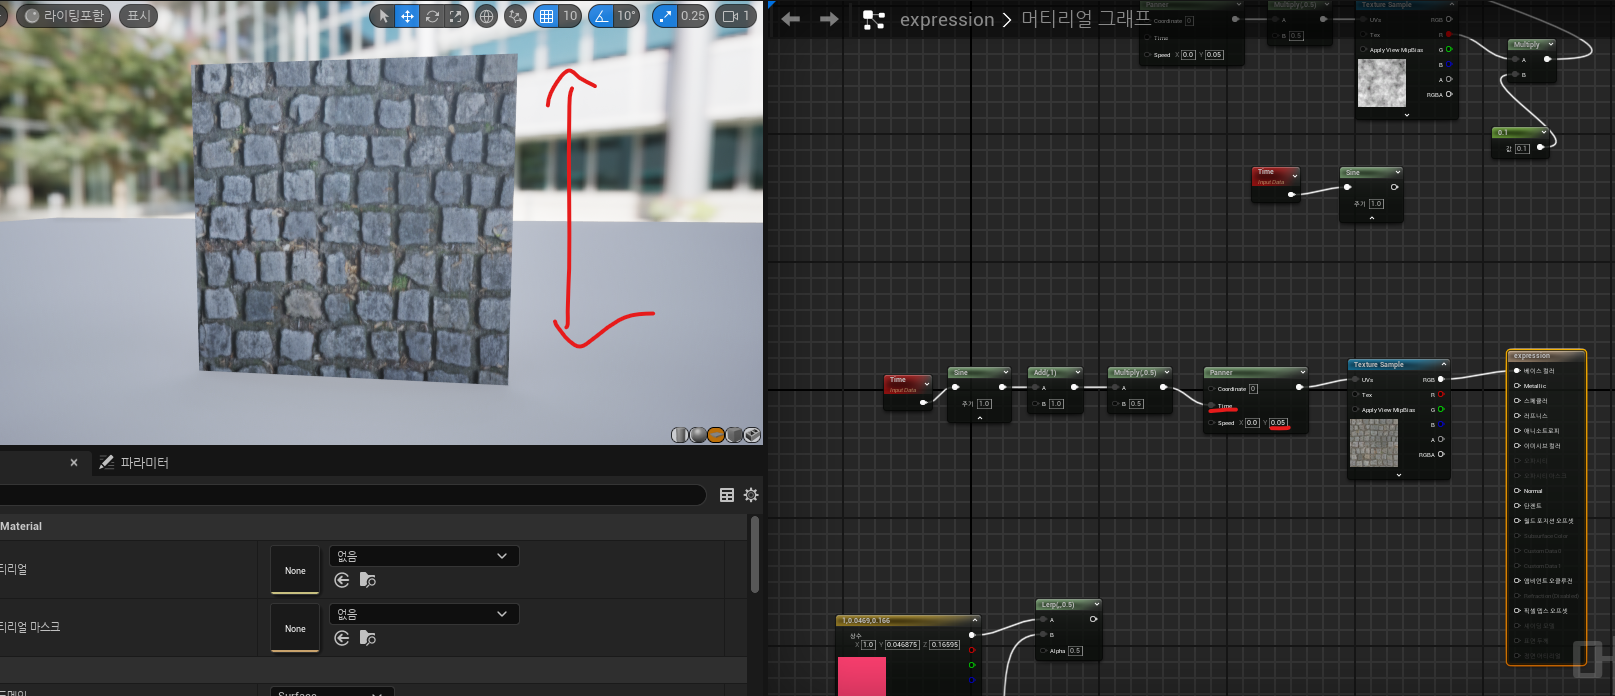Open surface snapping options icon

516,16
